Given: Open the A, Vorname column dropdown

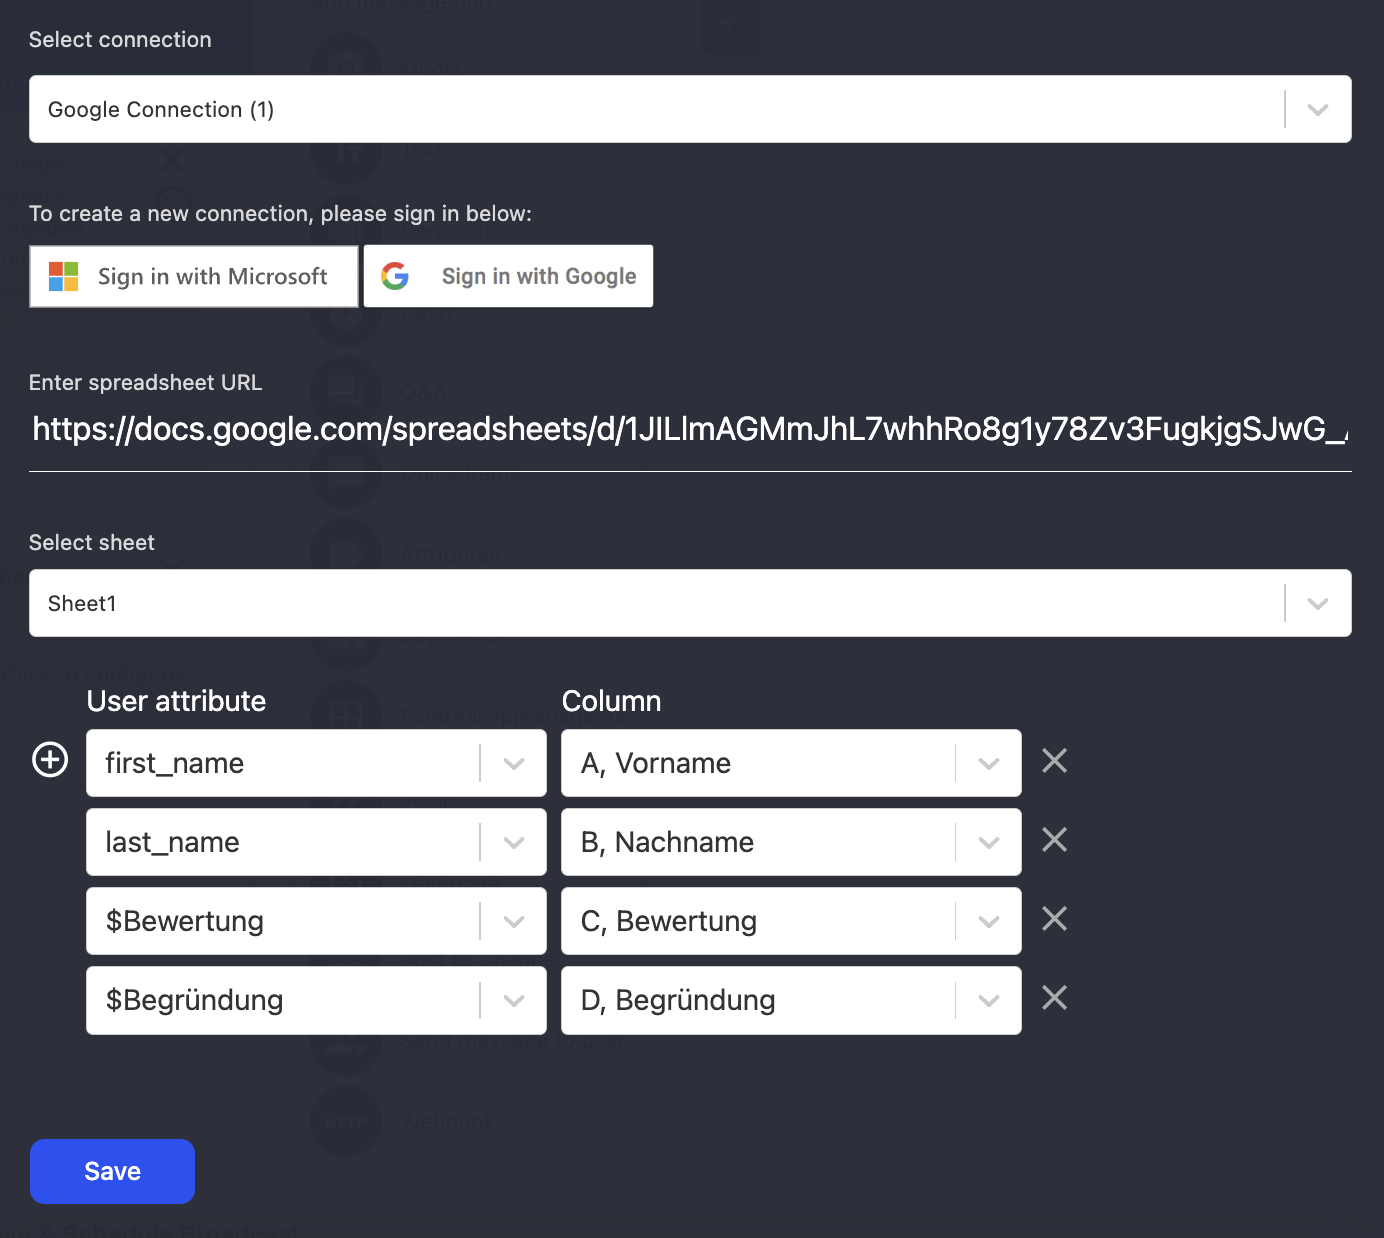Looking at the screenshot, I should tap(791, 763).
